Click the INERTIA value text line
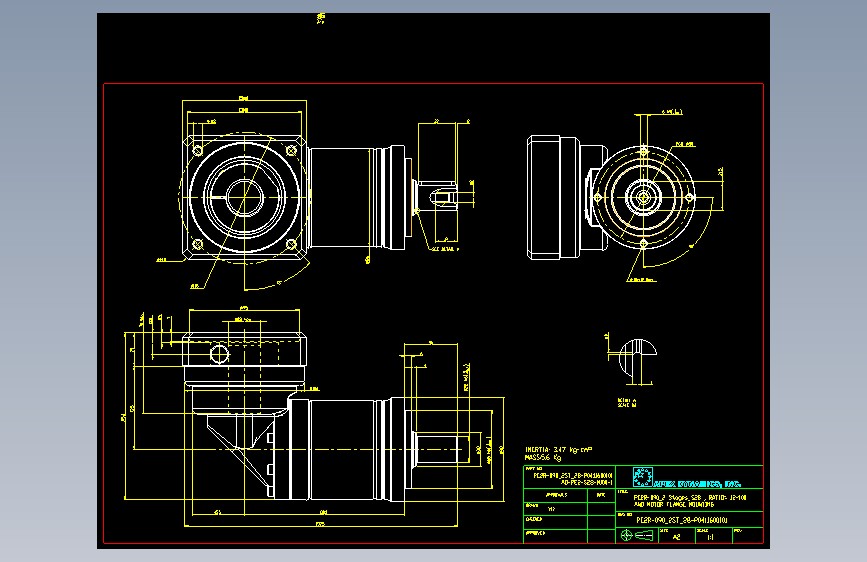867x562 pixels. click(558, 450)
